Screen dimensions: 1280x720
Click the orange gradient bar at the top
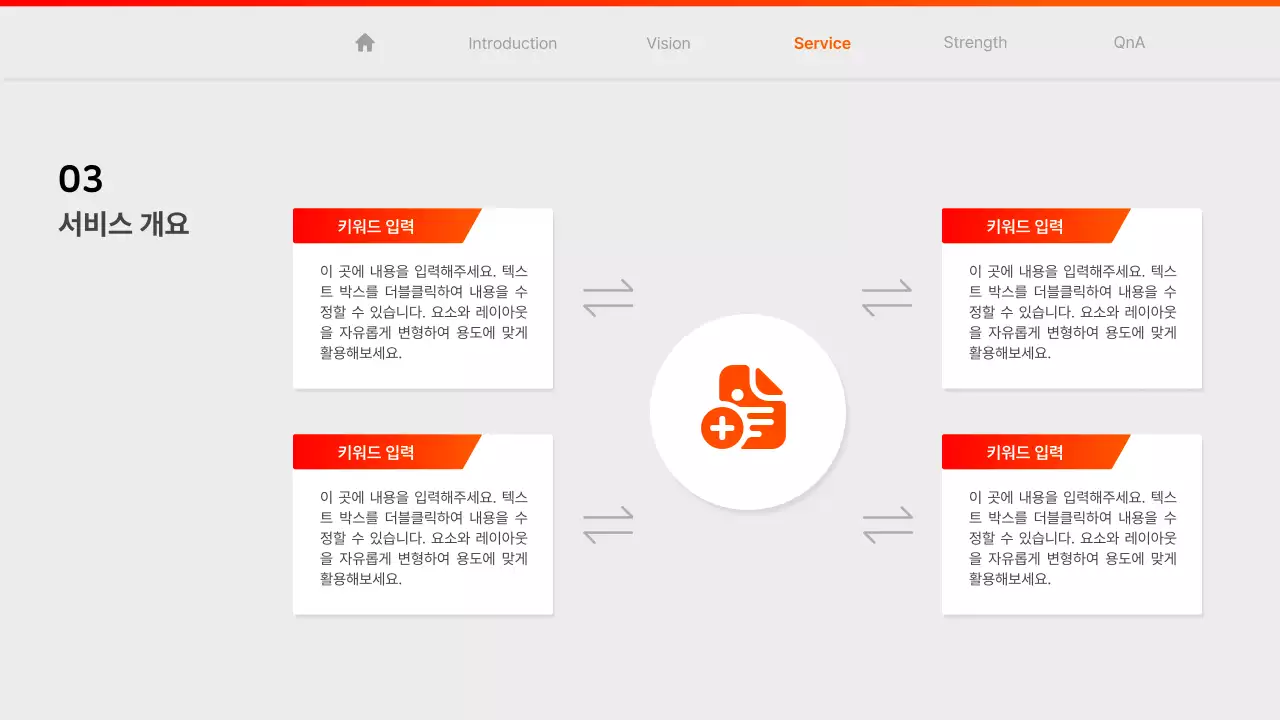(x=640, y=2)
